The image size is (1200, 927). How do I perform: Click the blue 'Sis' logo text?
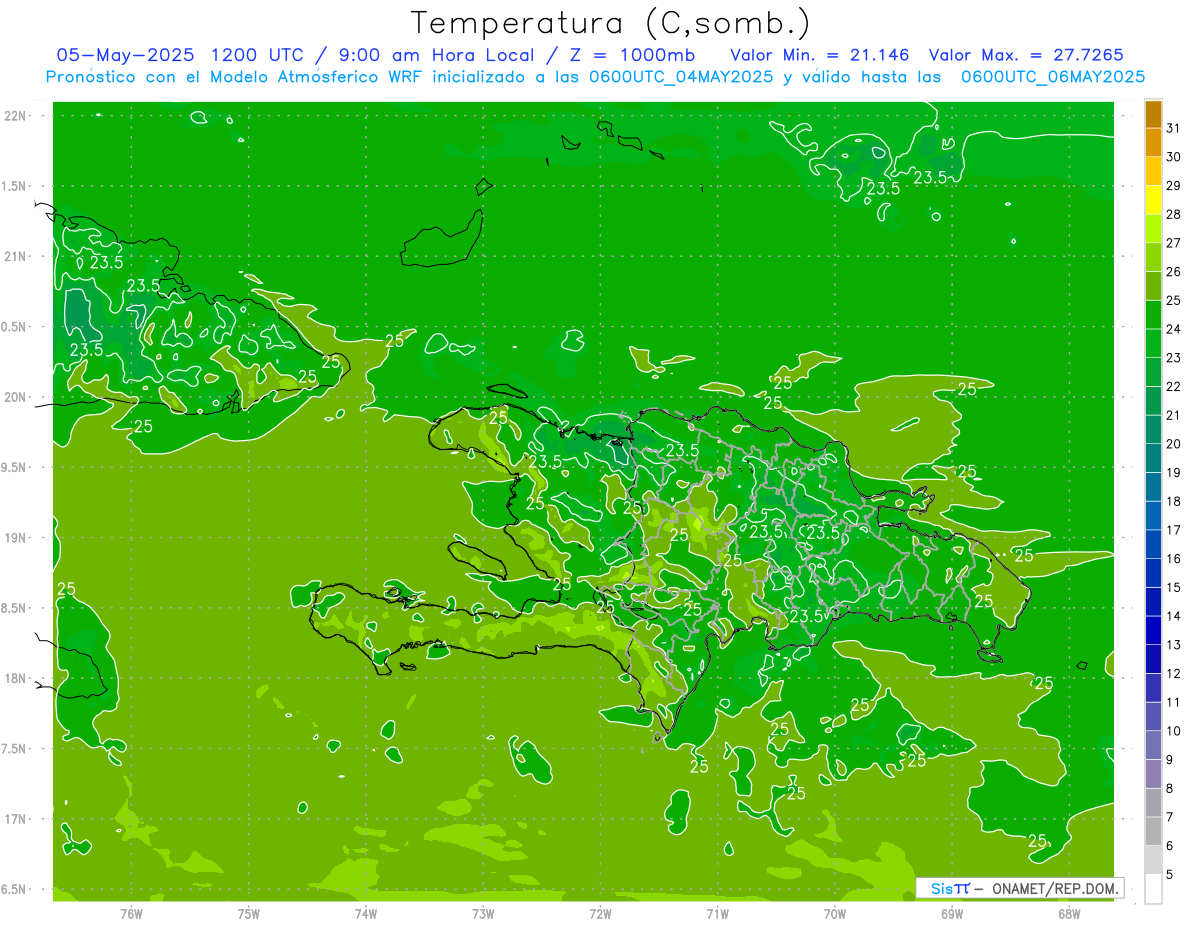[941, 888]
